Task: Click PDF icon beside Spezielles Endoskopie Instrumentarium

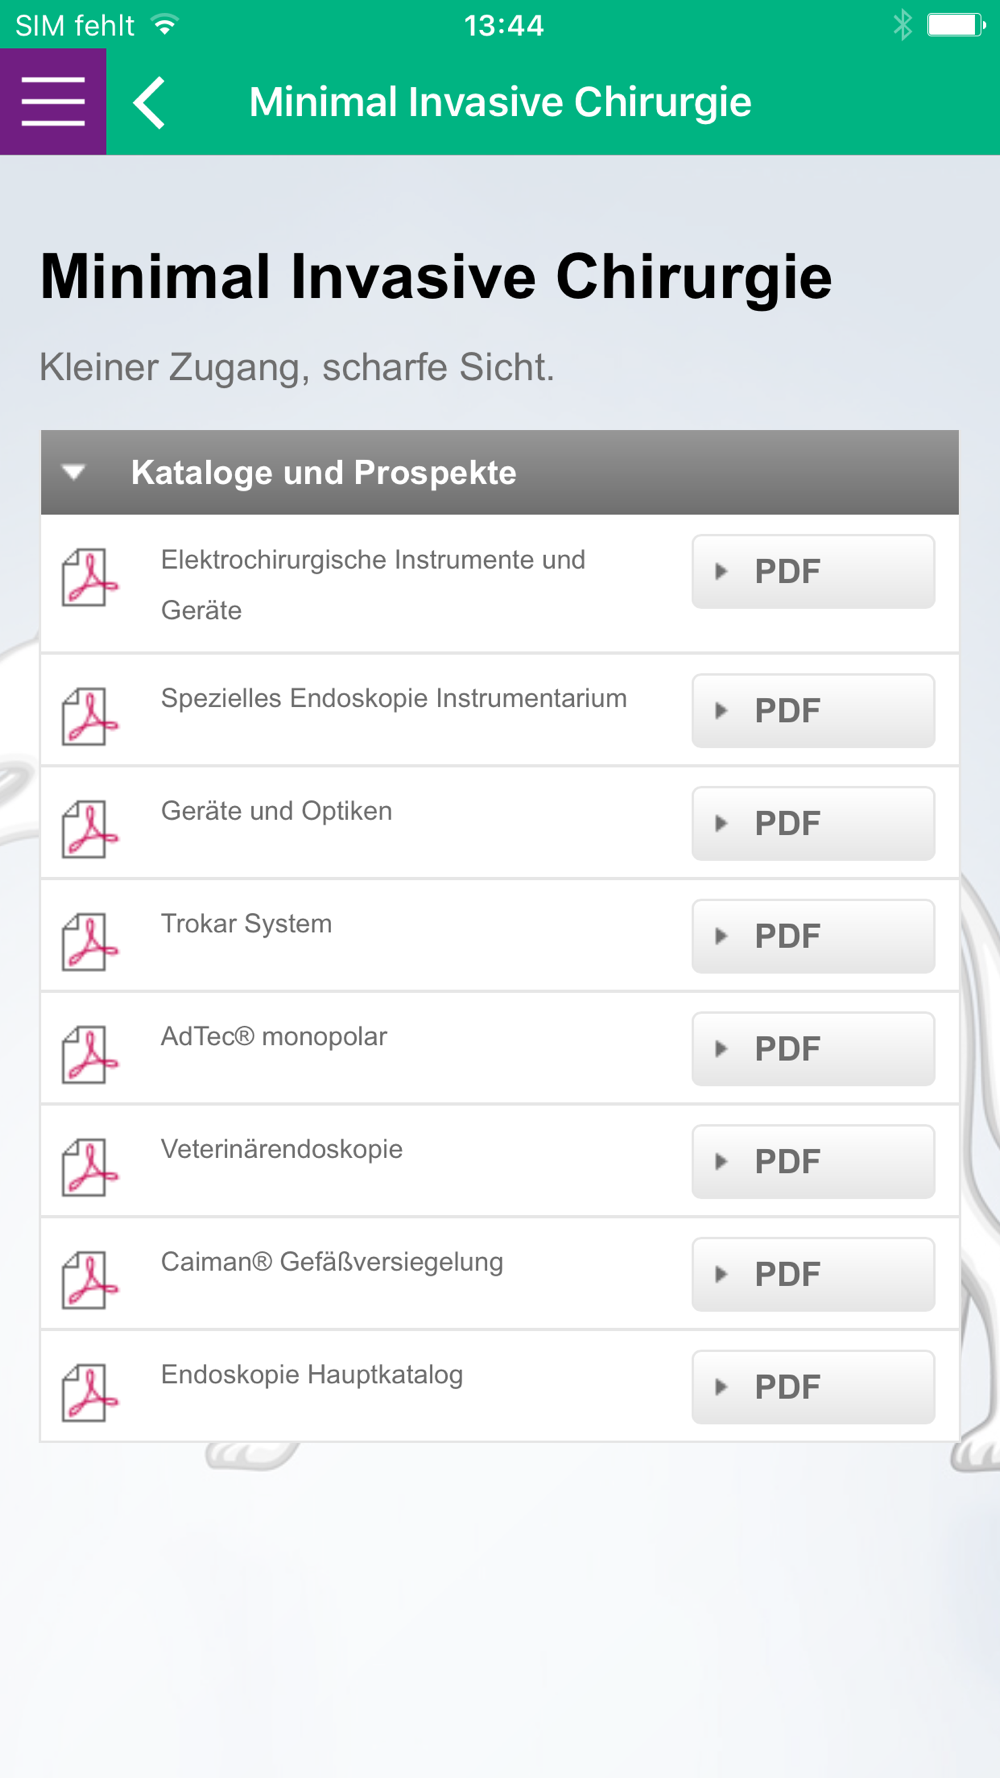Action: click(x=89, y=716)
